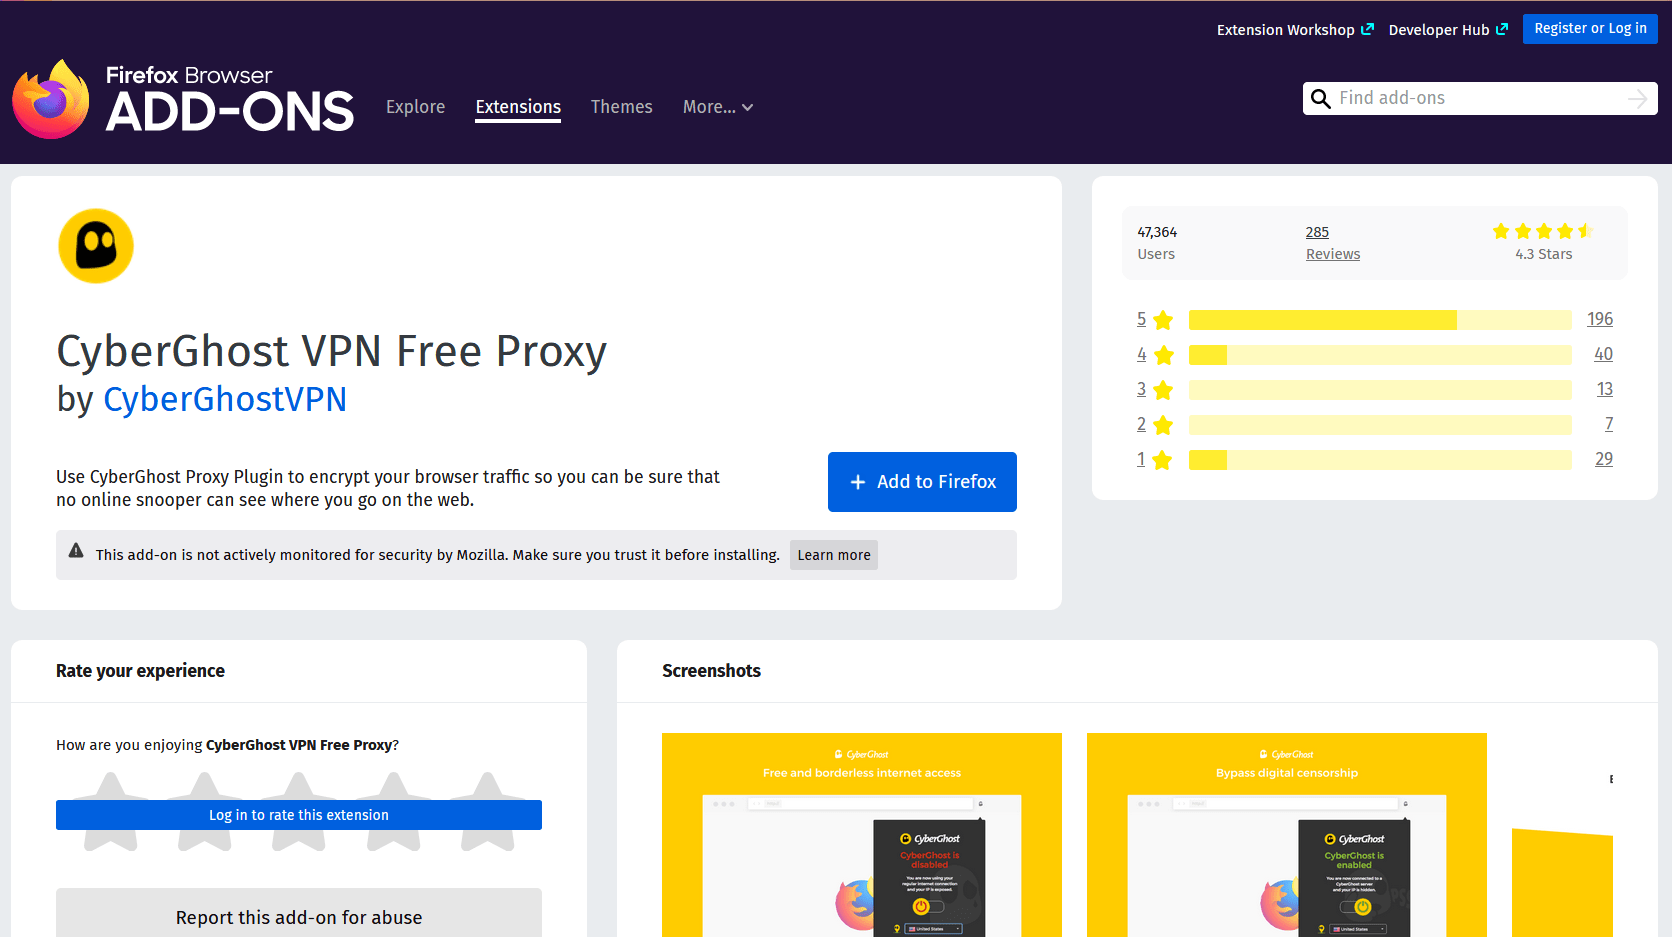This screenshot has height=937, width=1672.
Task: Click the warning triangle icon
Action: [x=76, y=551]
